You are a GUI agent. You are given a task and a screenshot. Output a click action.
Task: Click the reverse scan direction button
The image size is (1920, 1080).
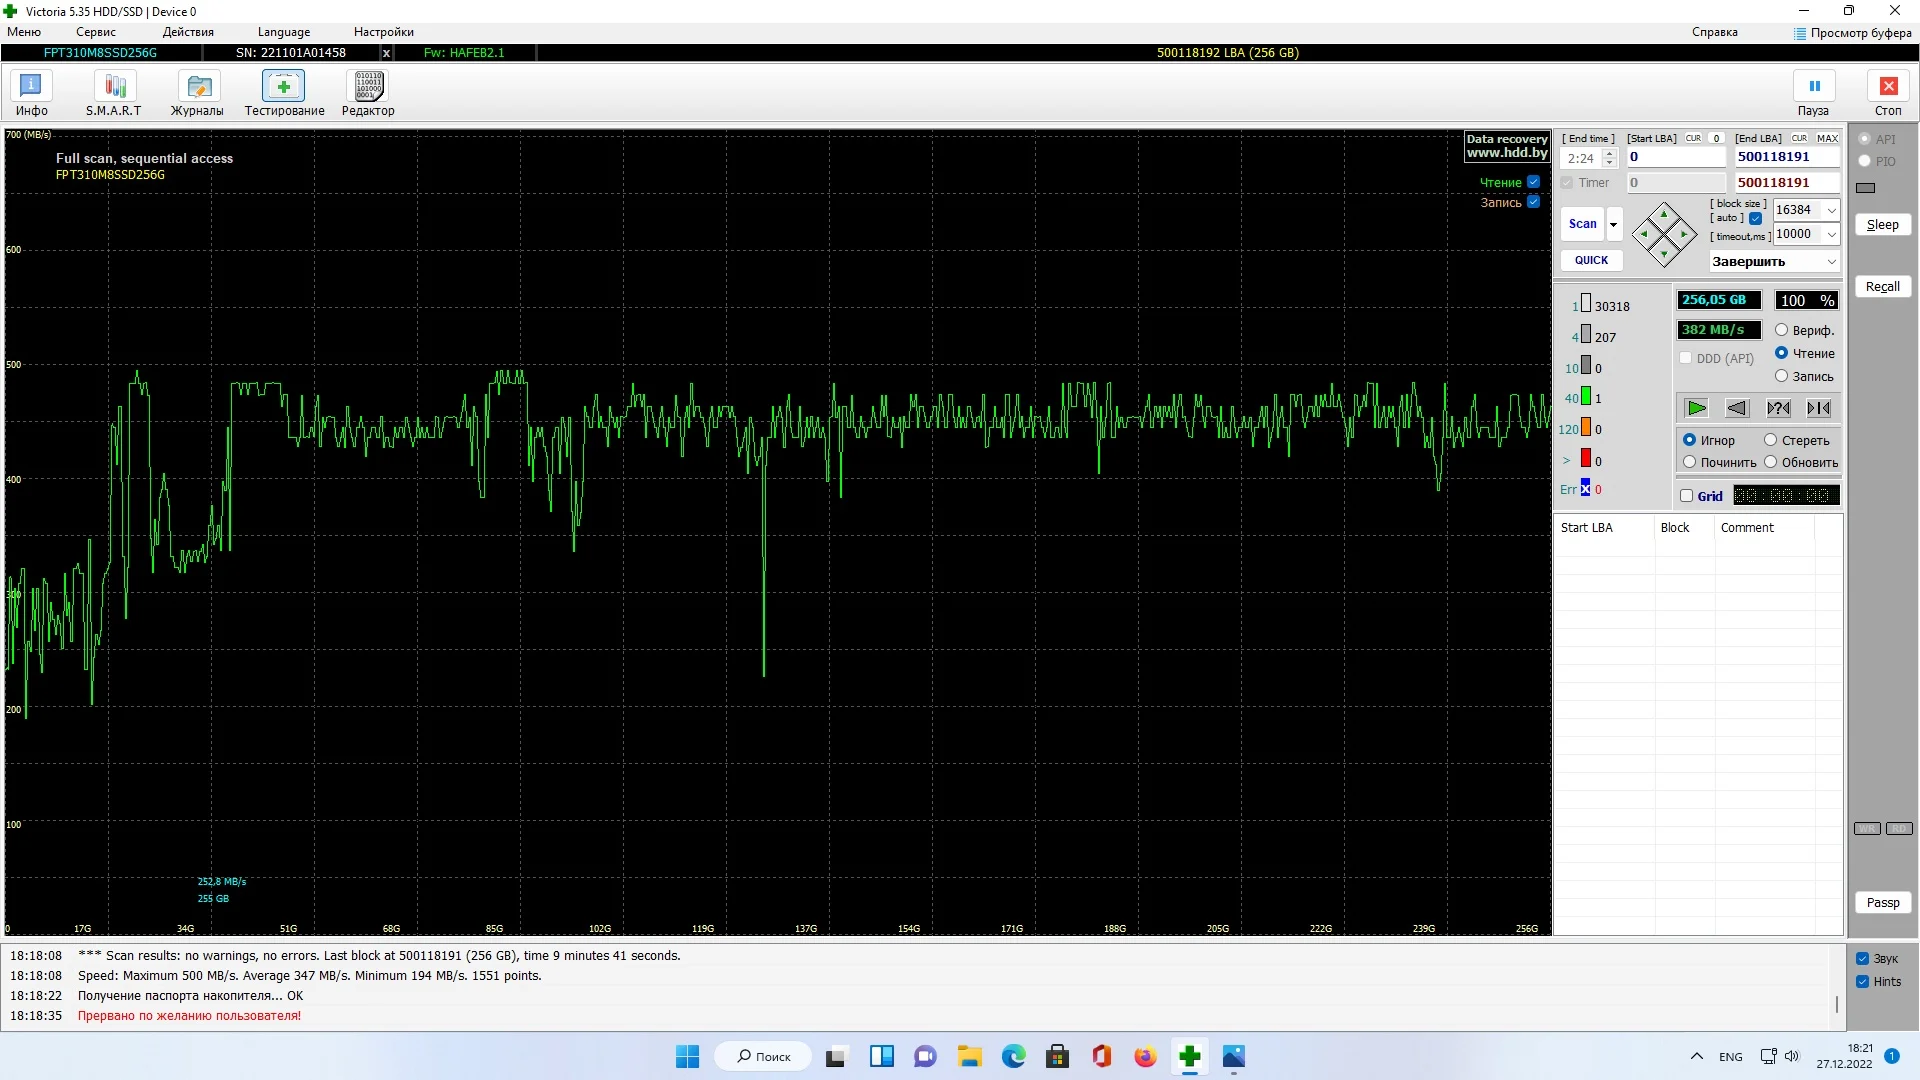[x=1737, y=408]
